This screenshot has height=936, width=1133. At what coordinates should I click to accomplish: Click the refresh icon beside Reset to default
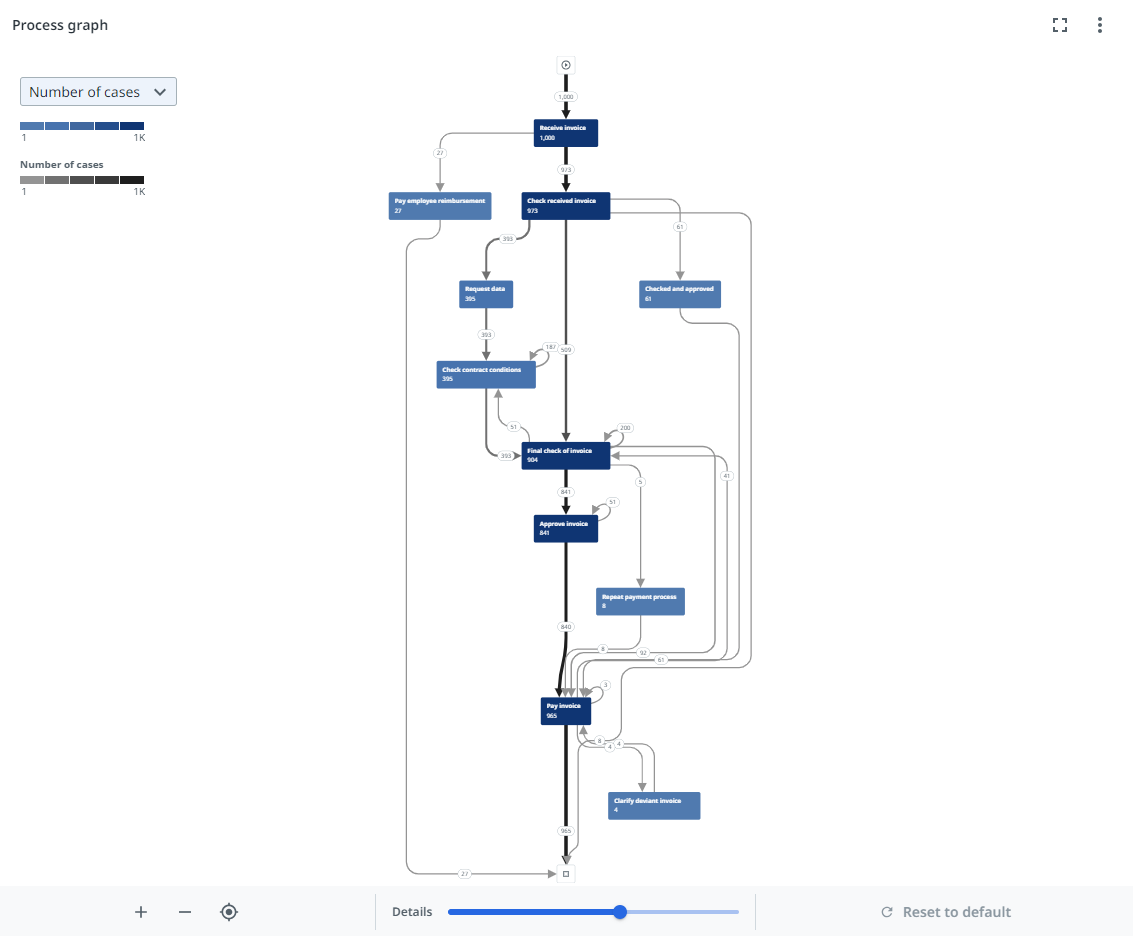point(887,912)
